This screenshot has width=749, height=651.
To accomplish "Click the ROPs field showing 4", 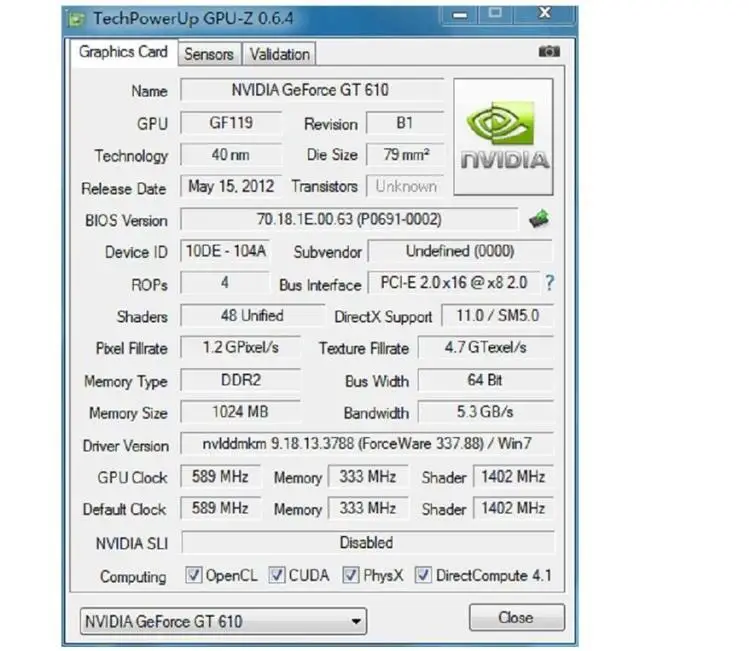I will click(225, 283).
